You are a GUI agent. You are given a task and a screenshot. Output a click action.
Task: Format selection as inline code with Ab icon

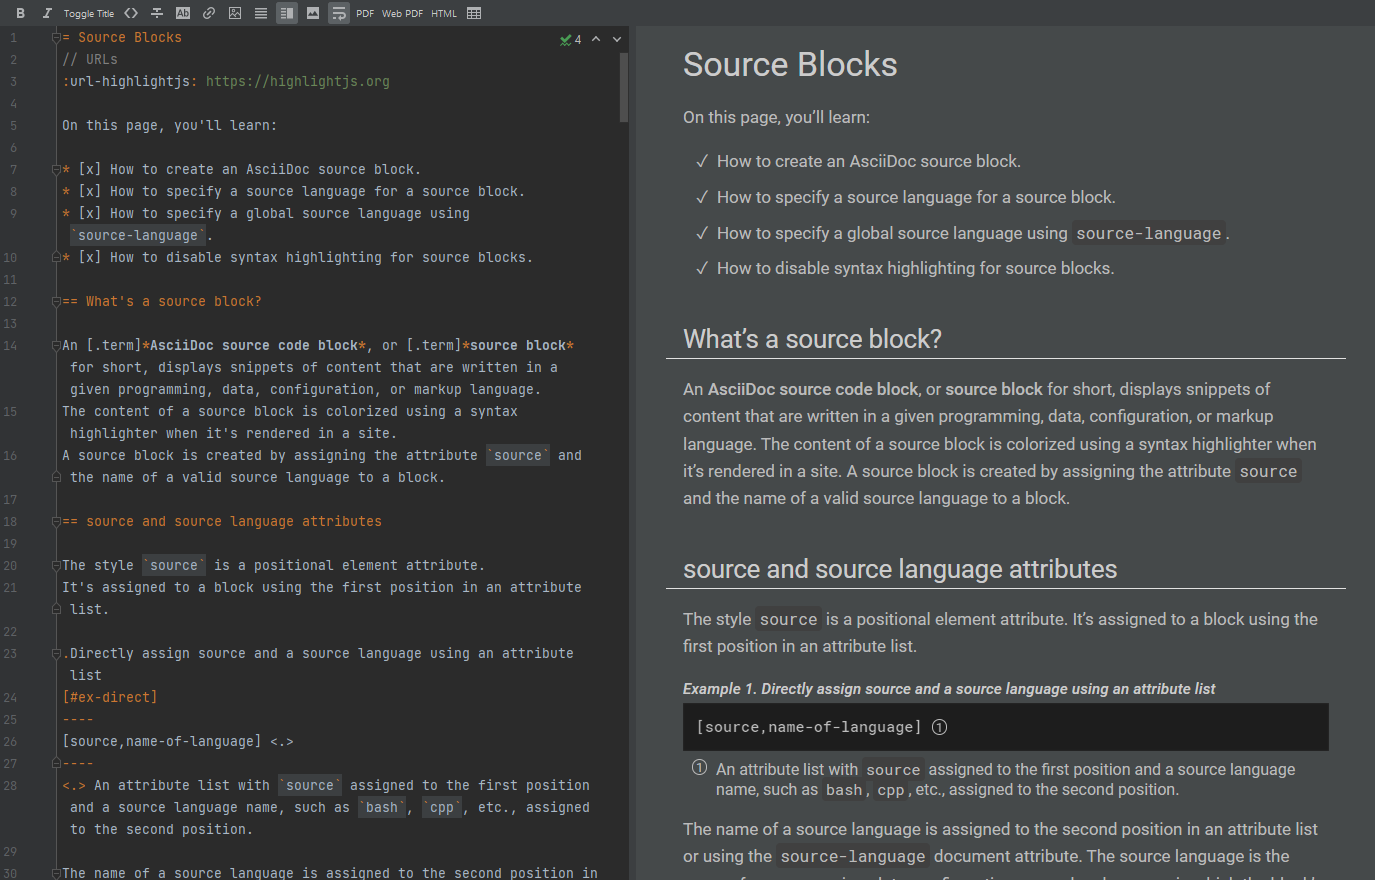(x=181, y=13)
